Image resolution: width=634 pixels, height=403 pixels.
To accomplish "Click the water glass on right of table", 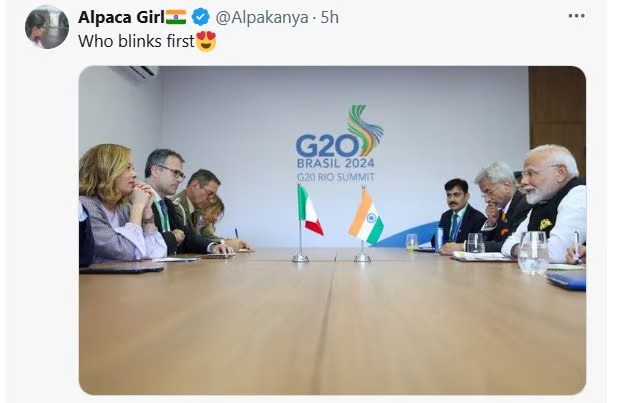I will click(533, 253).
